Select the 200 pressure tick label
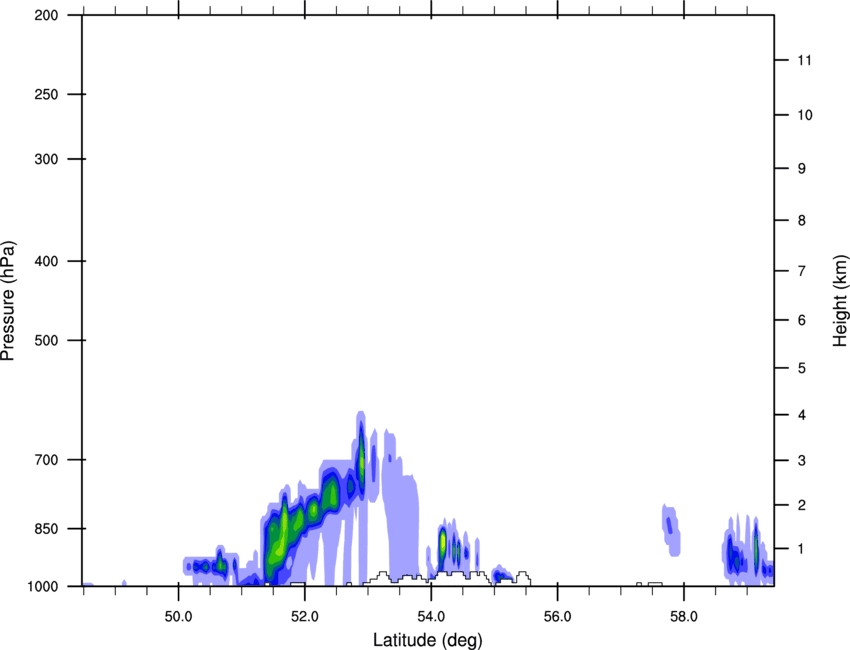 [46, 15]
